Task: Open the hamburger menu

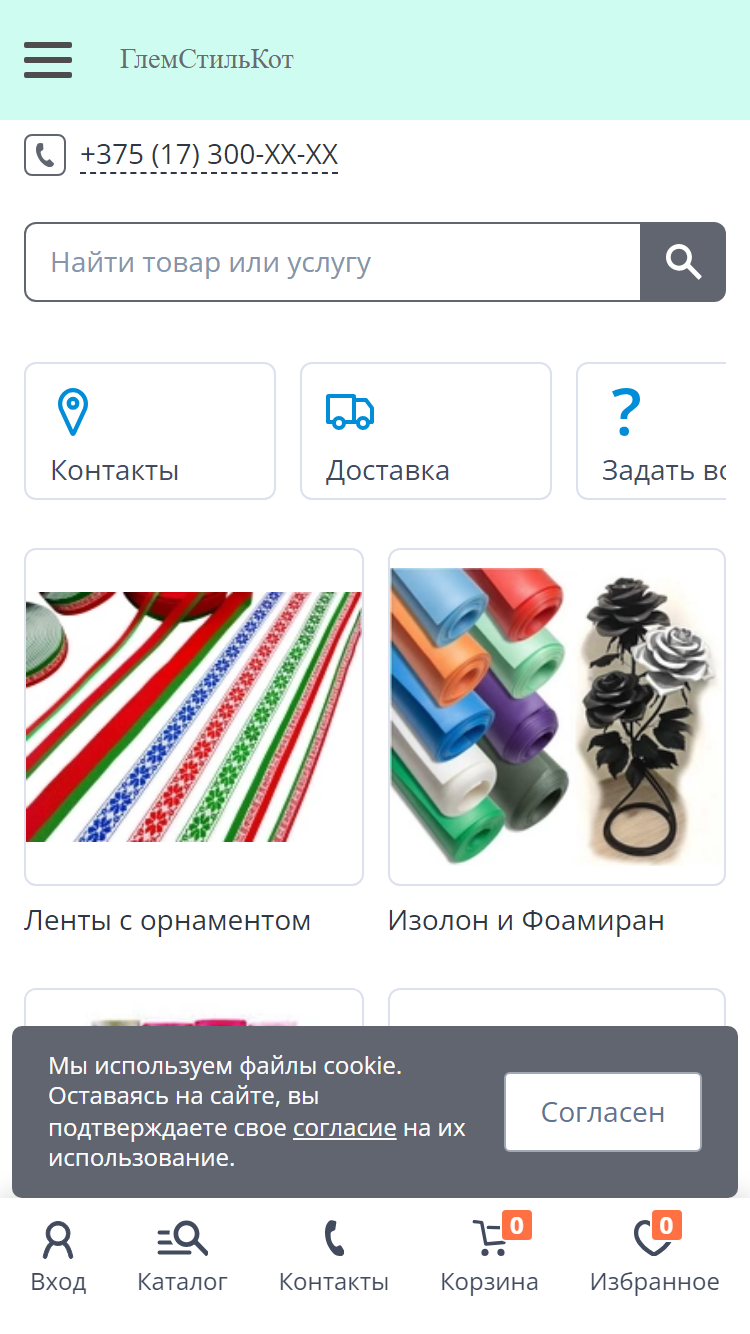Action: (x=48, y=60)
